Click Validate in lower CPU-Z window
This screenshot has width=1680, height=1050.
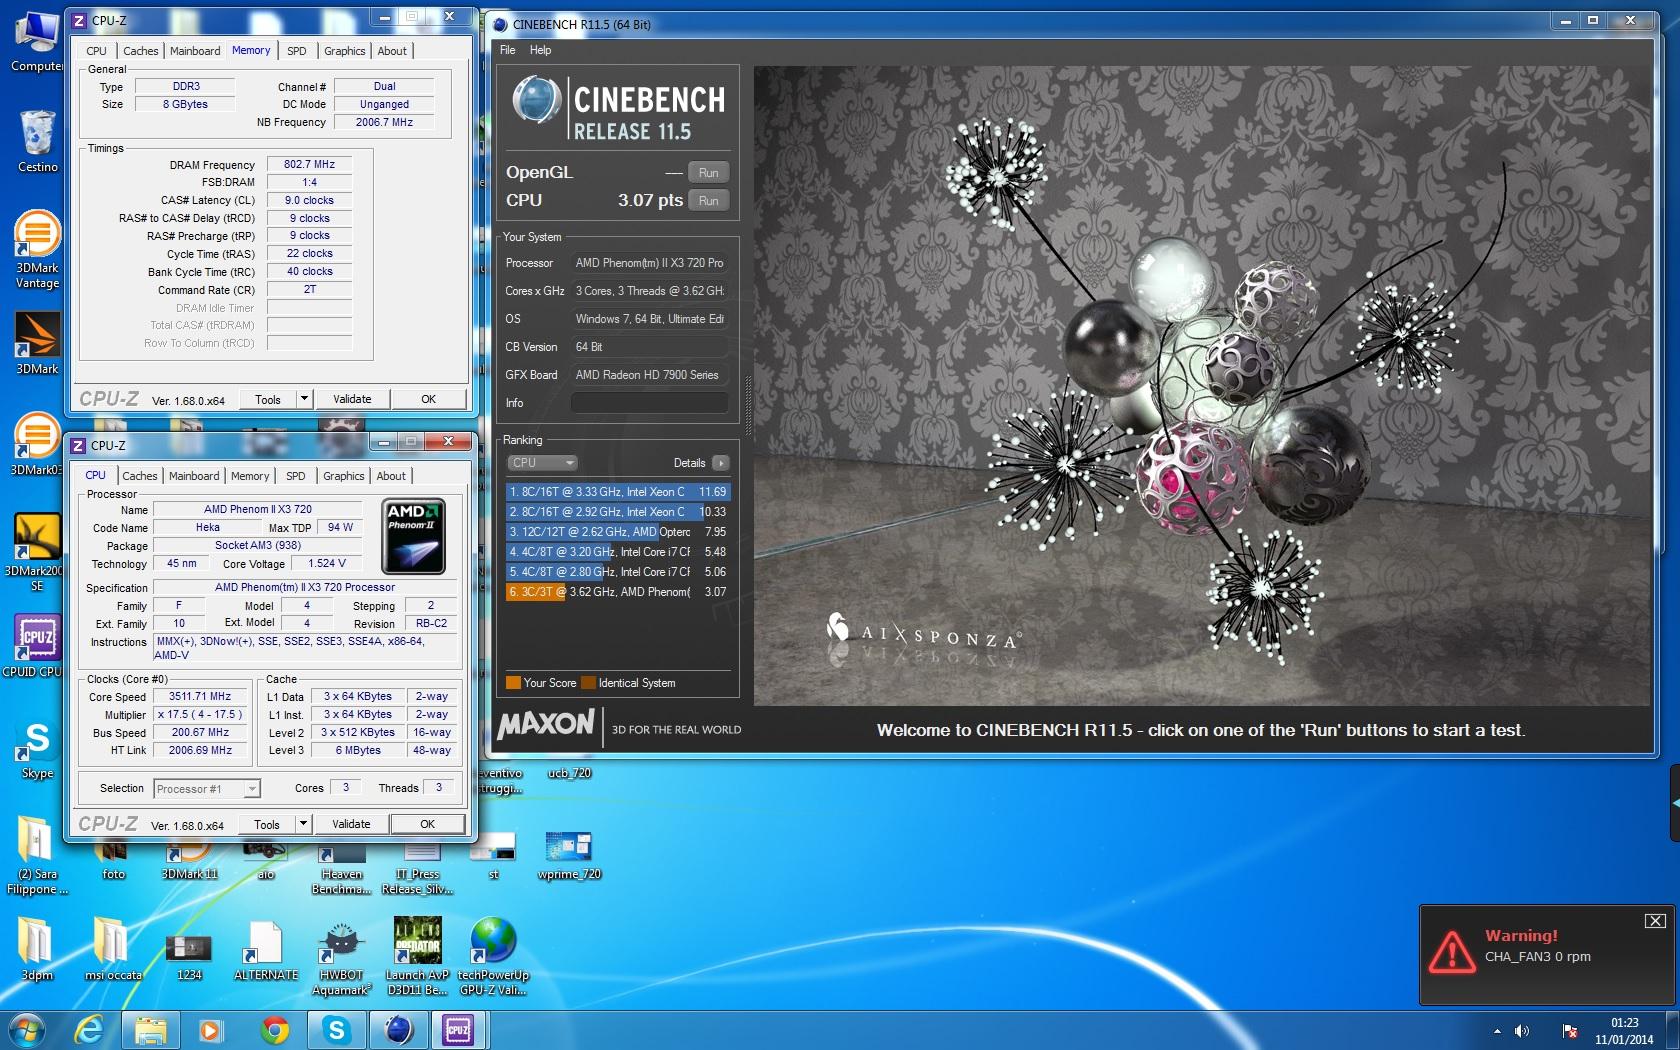(x=351, y=824)
